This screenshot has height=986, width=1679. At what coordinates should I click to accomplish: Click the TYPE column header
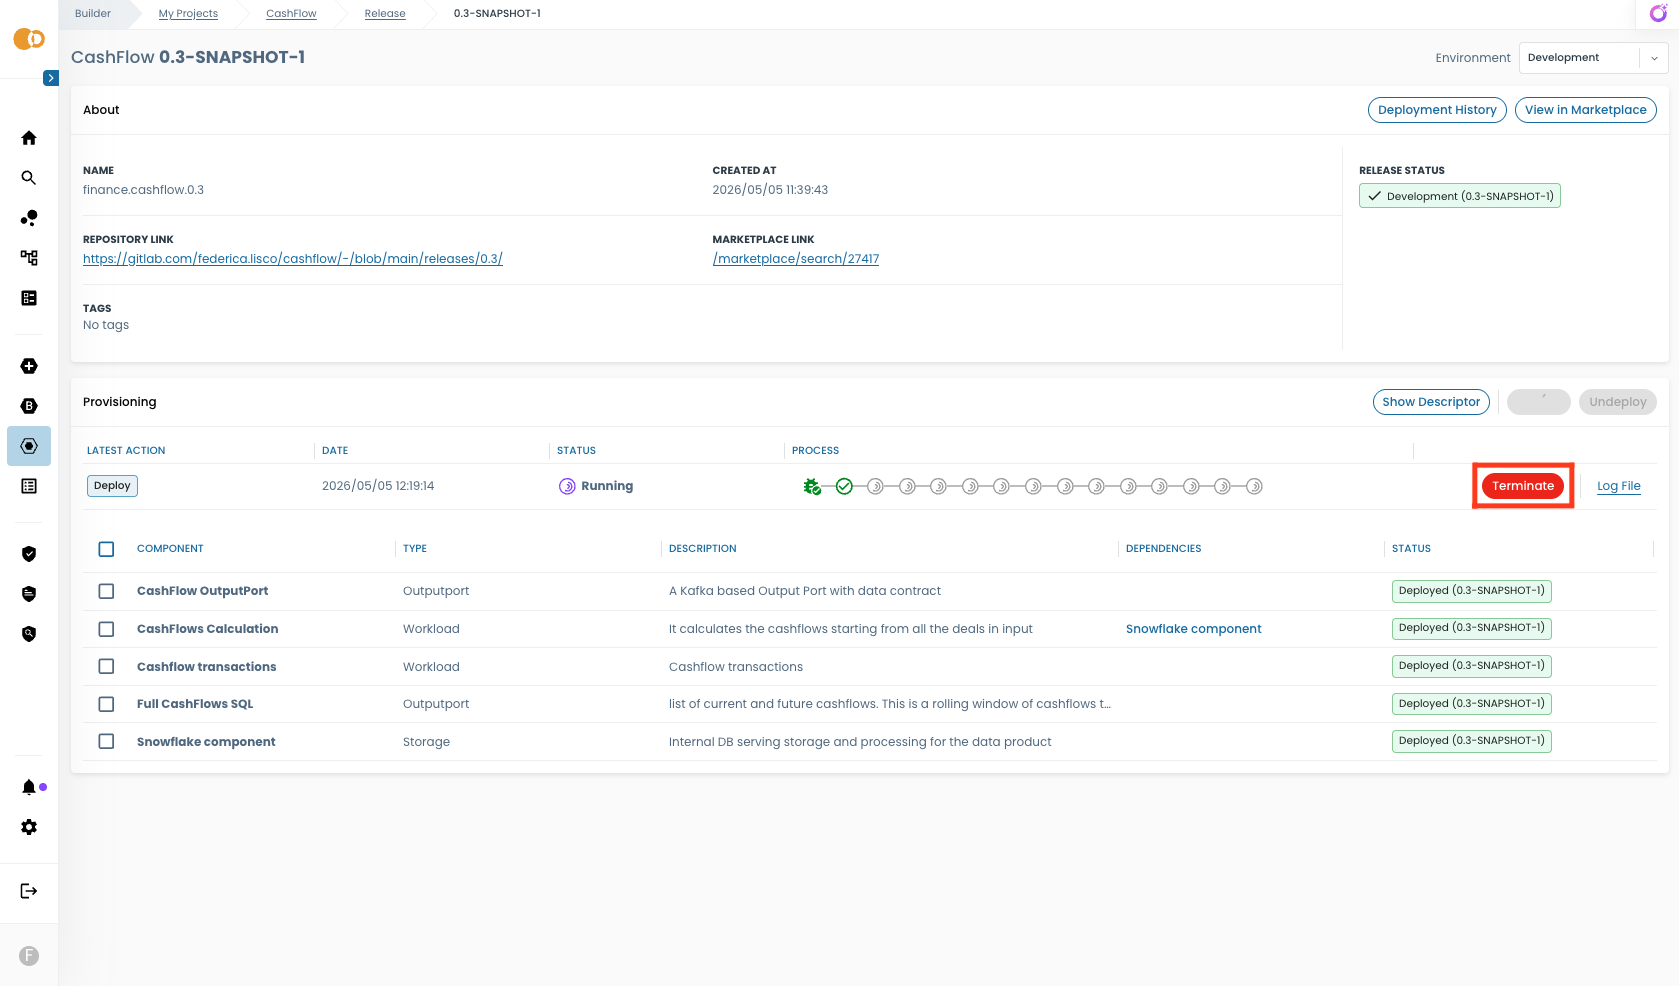415,549
